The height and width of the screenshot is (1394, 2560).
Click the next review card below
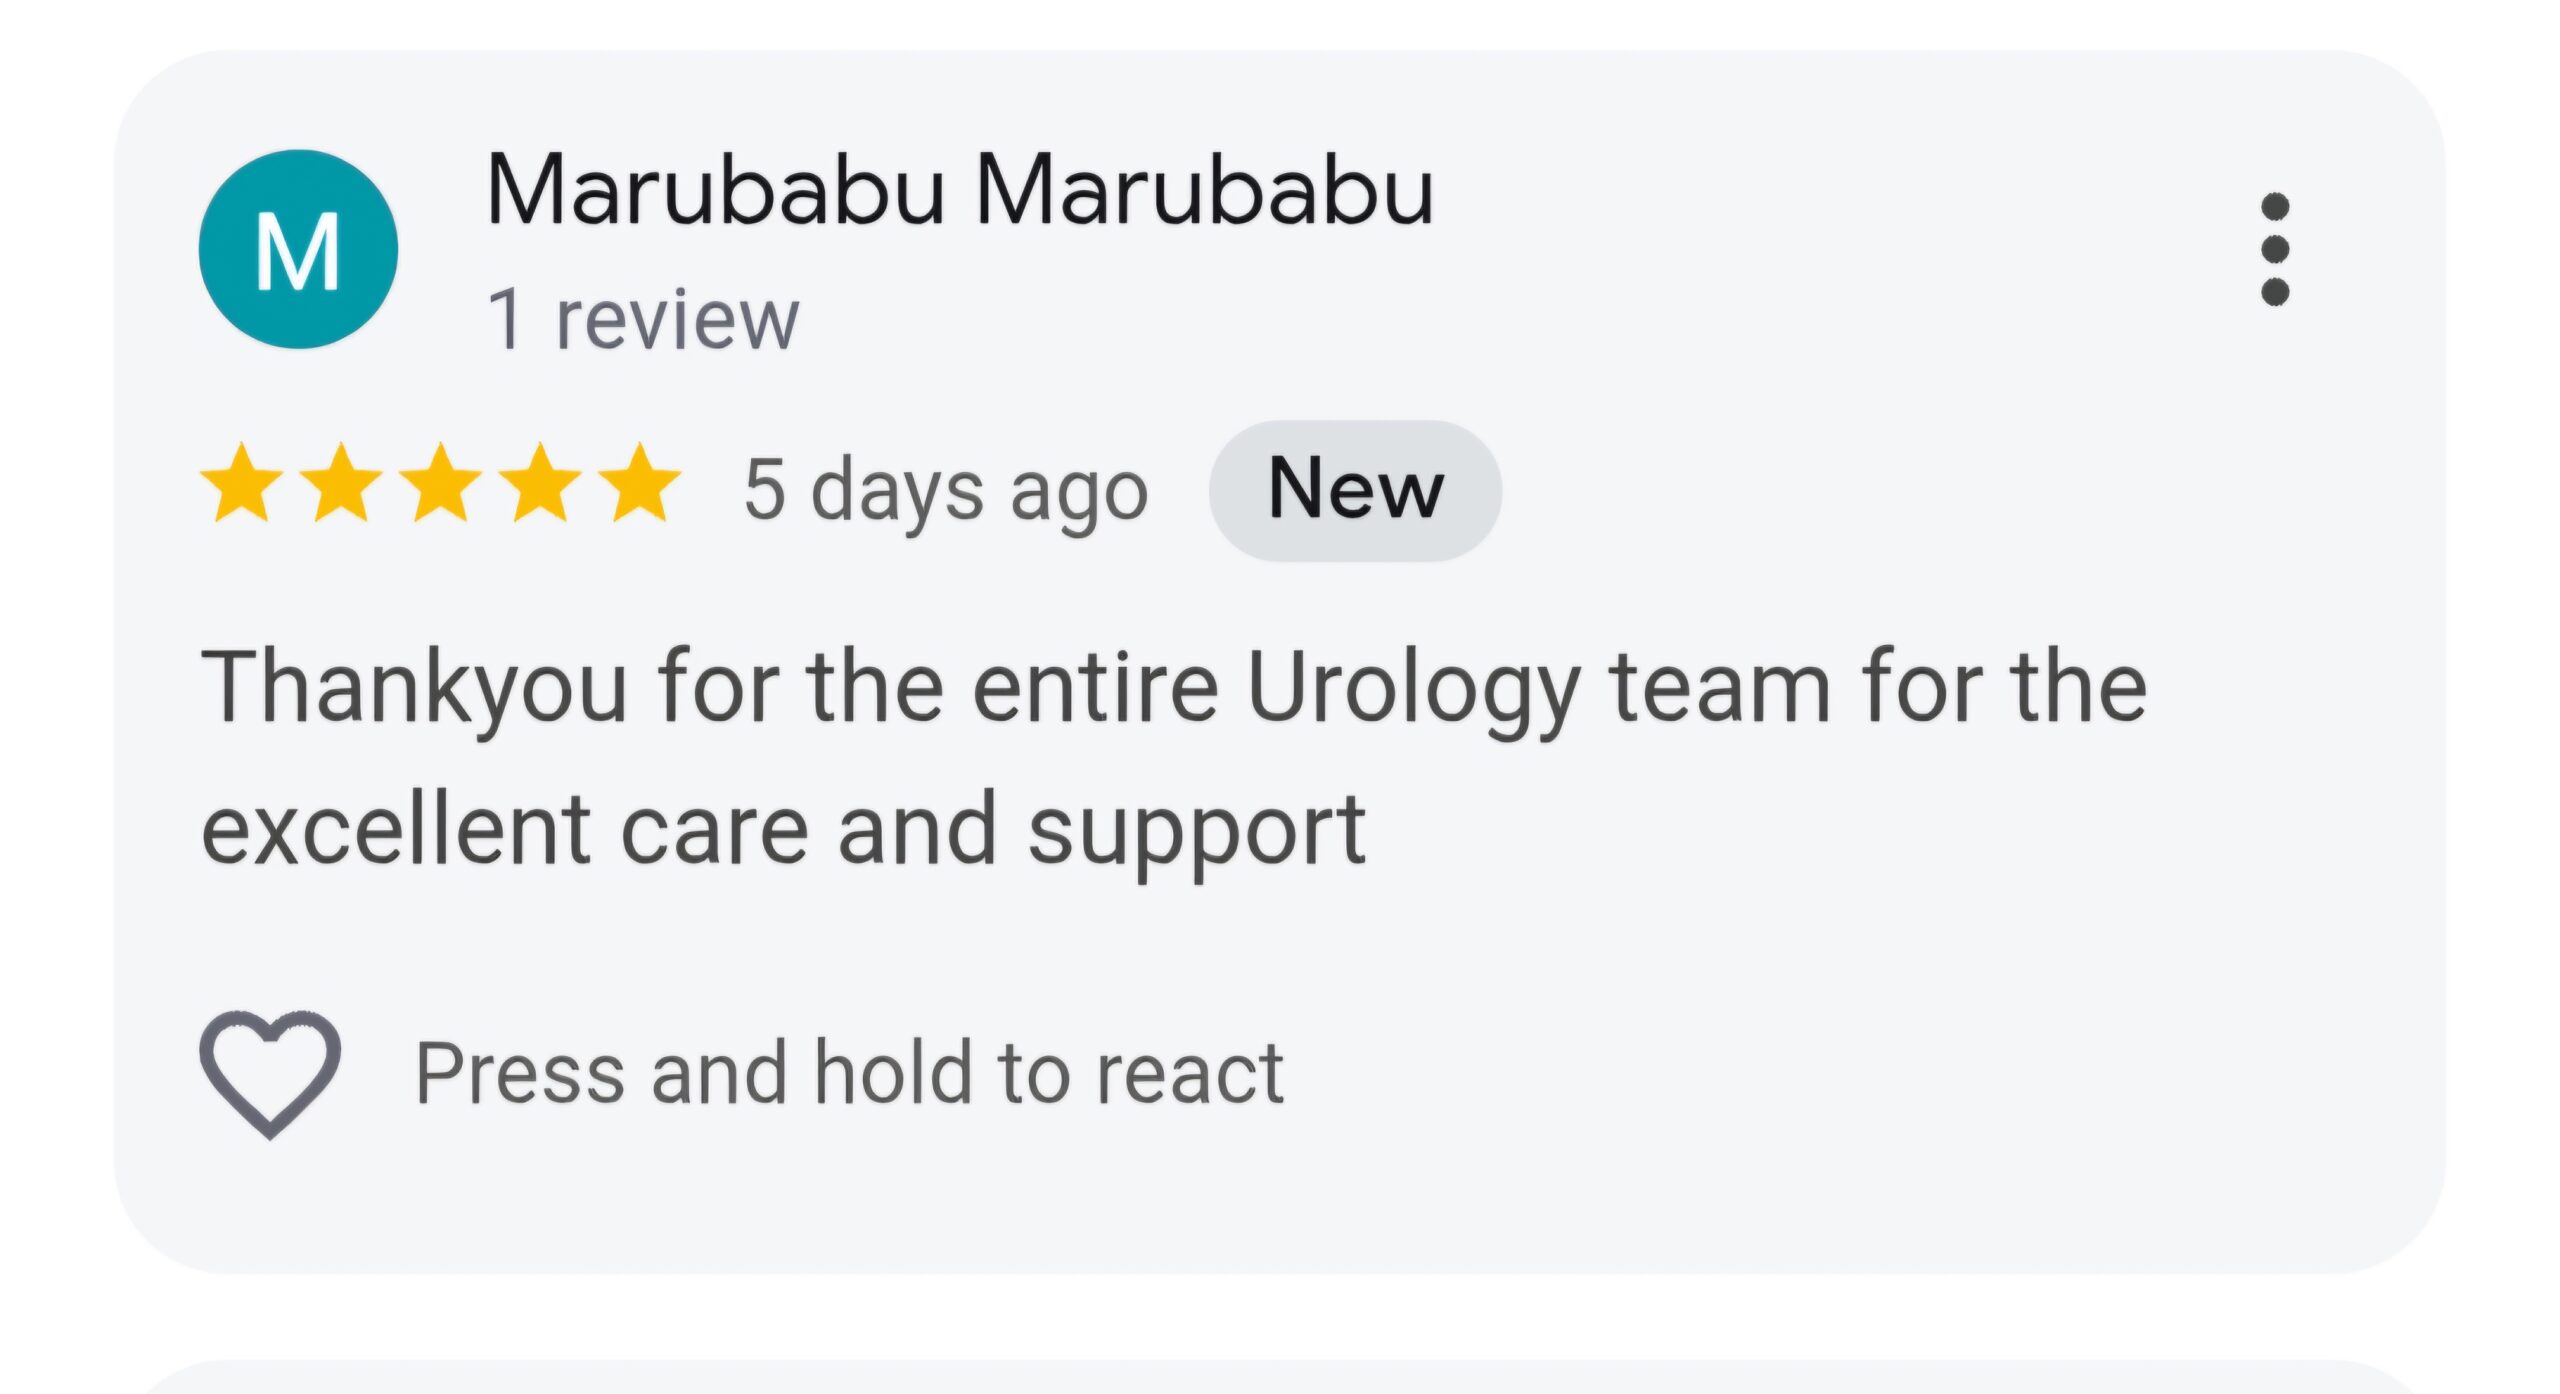tap(1280, 1376)
